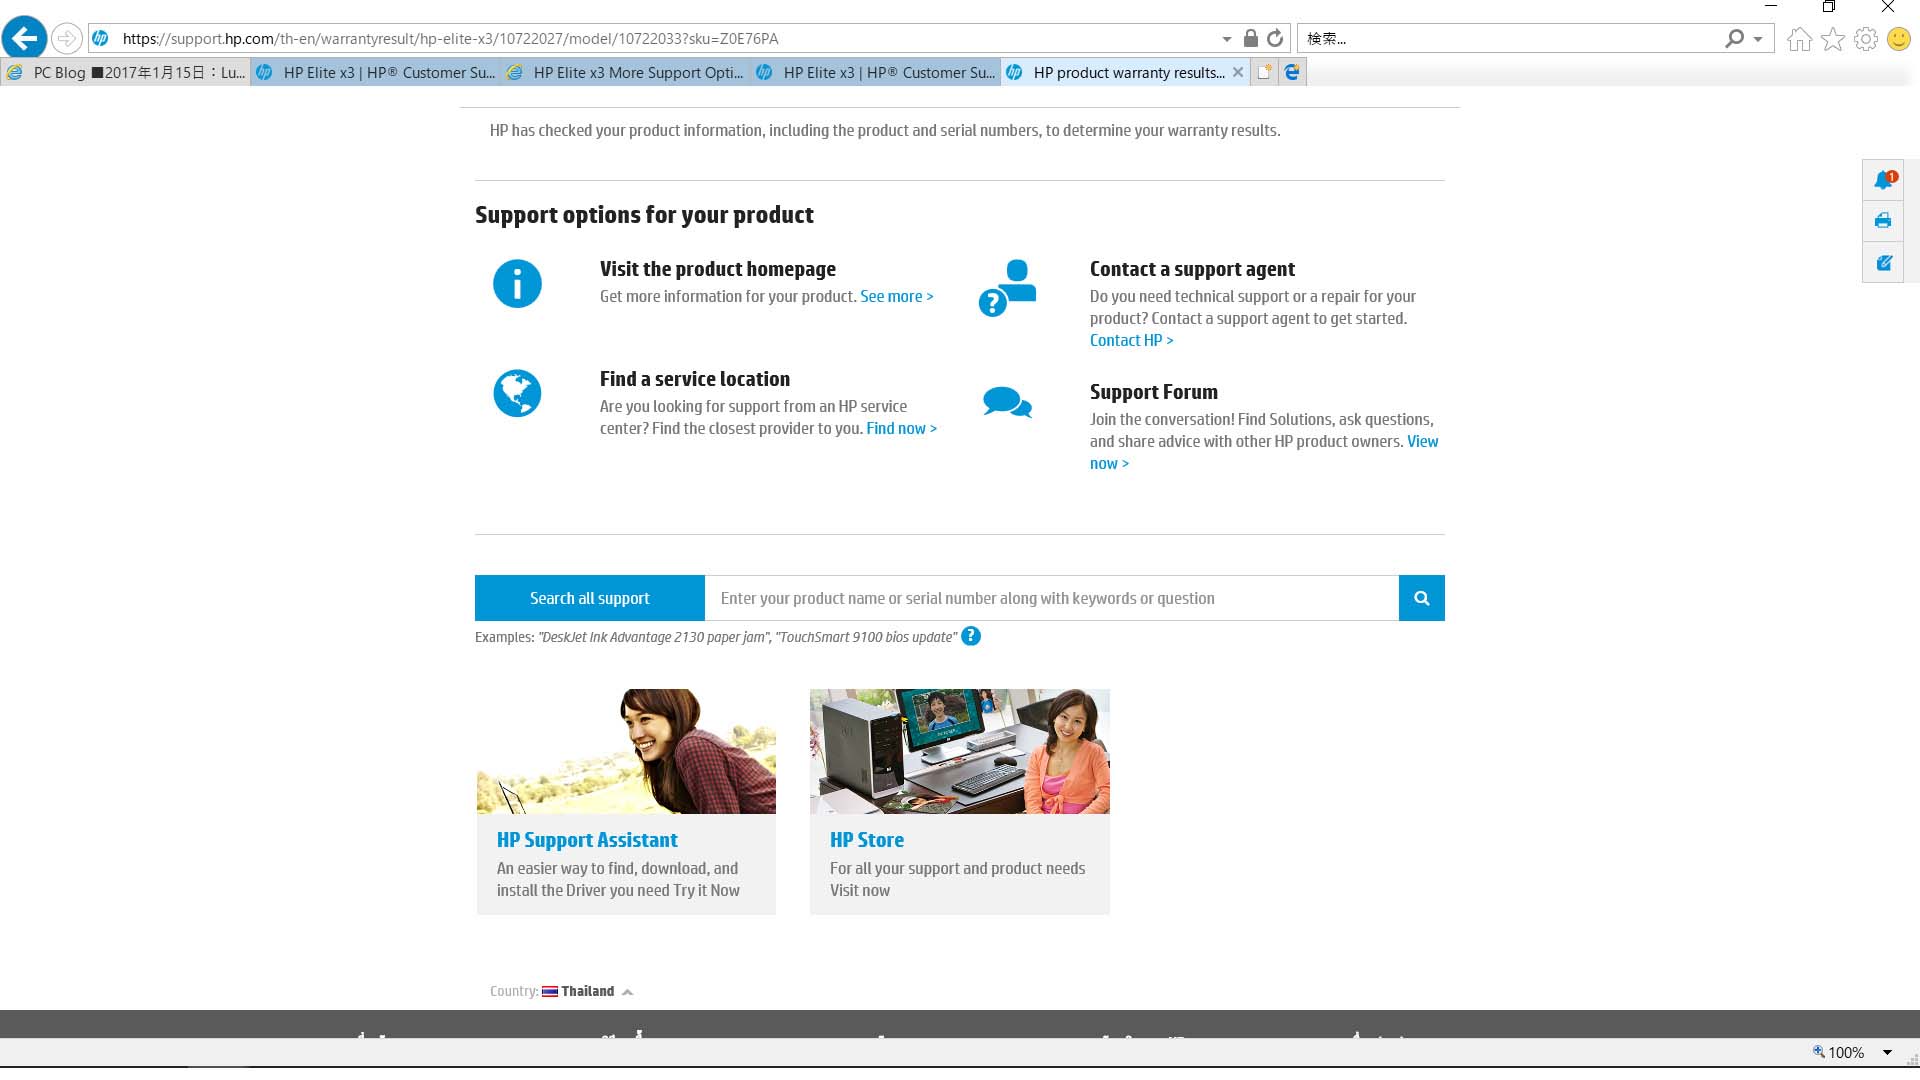This screenshot has height=1080, width=1920.
Task: Click the Support Forum heading
Action: 1154,392
